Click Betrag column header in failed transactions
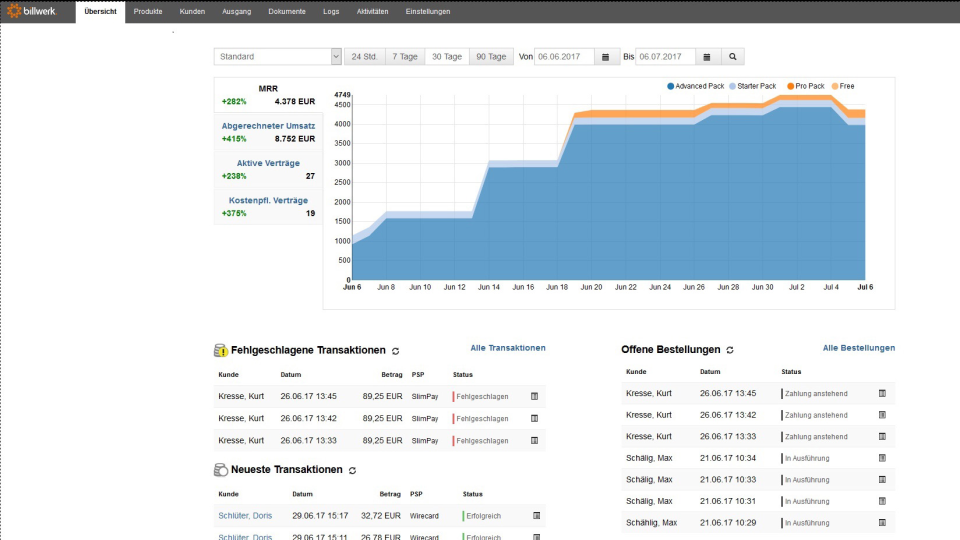960x540 pixels. click(392, 375)
